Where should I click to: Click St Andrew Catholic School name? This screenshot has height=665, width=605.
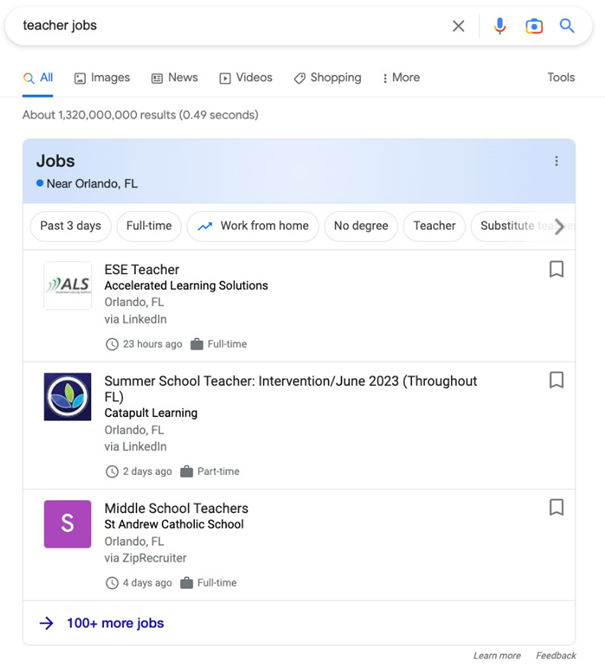pos(174,525)
